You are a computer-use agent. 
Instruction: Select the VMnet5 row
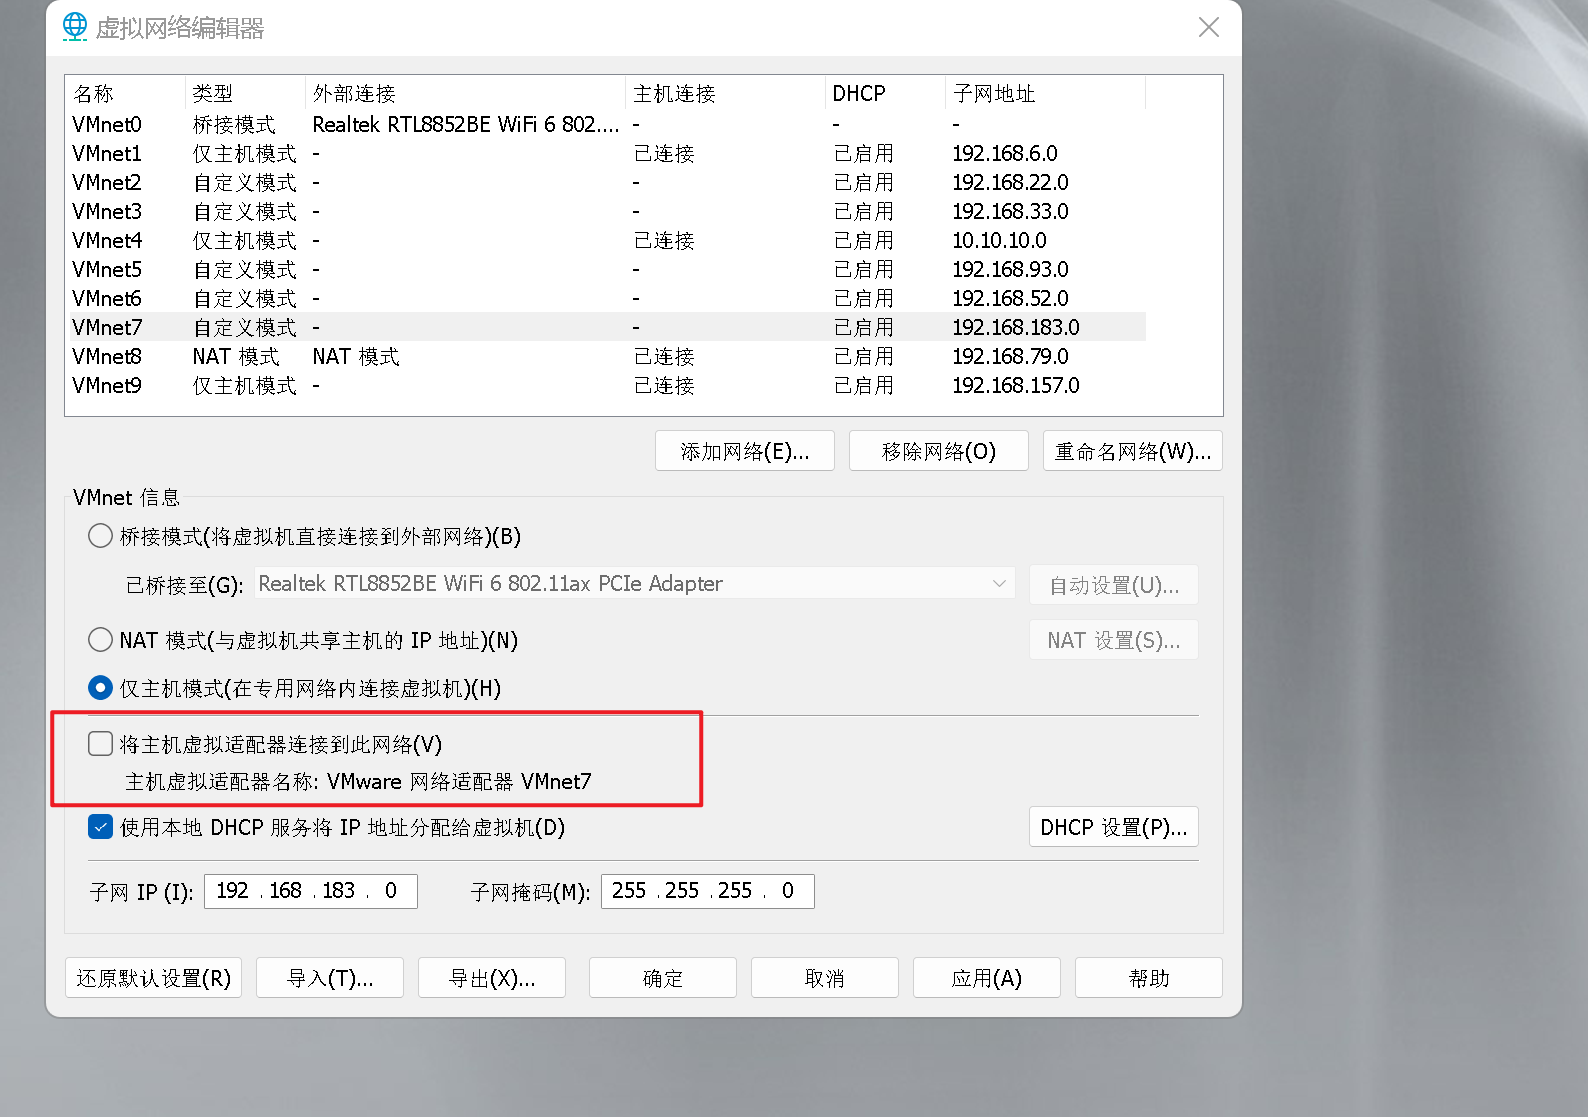point(606,269)
